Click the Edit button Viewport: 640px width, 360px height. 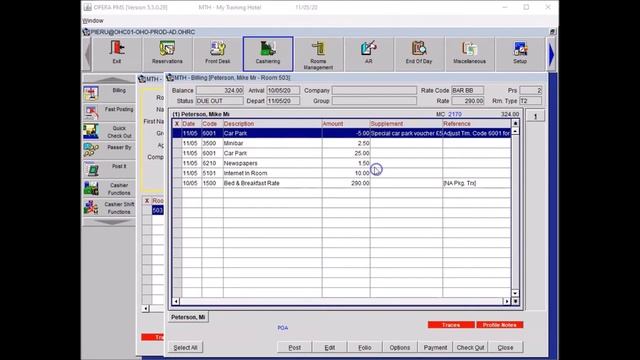[329, 347]
